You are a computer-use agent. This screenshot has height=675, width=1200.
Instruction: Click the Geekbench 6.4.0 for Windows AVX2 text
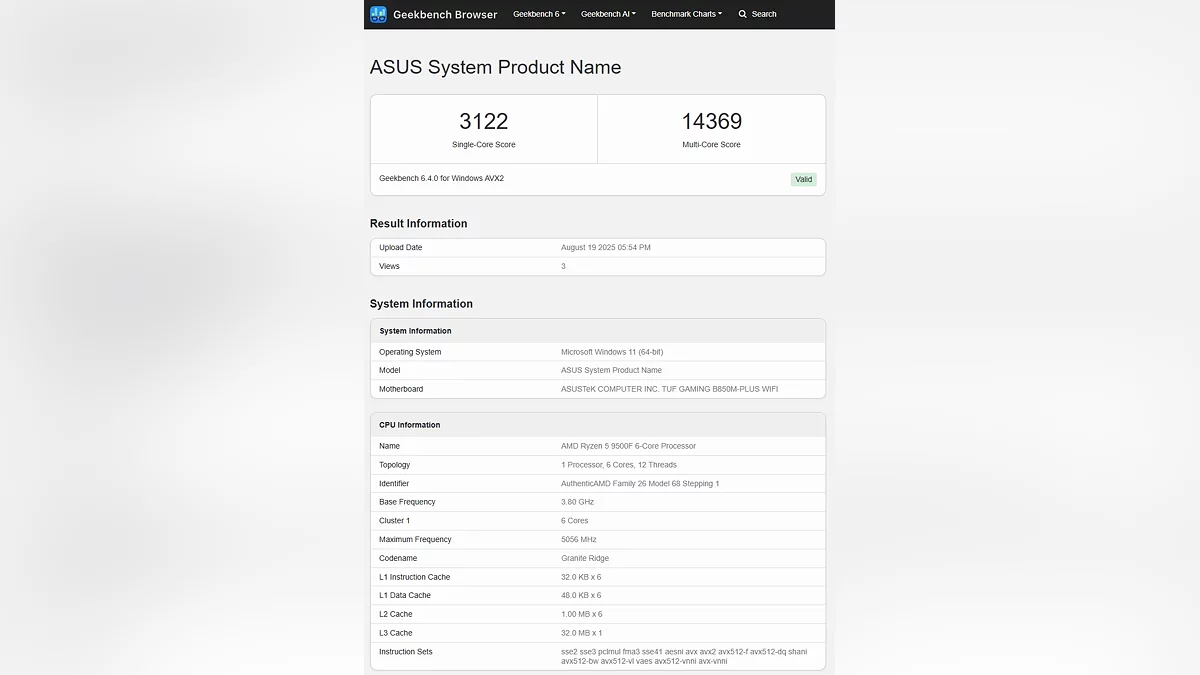[x=441, y=178]
